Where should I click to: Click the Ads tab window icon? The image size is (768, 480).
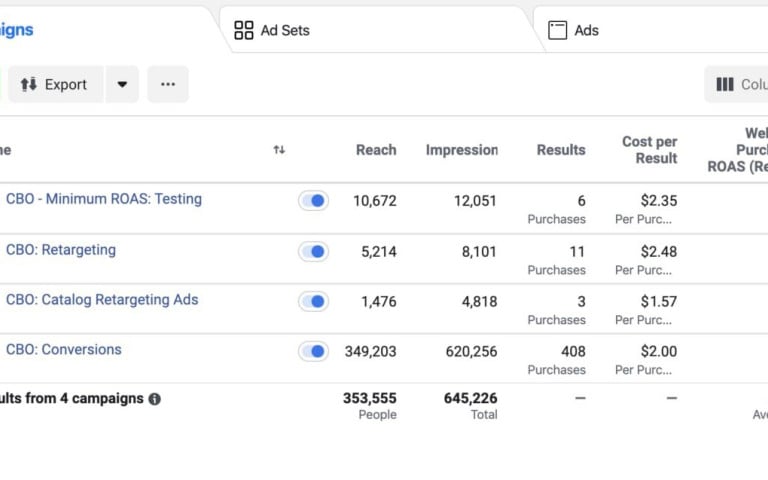coord(557,30)
